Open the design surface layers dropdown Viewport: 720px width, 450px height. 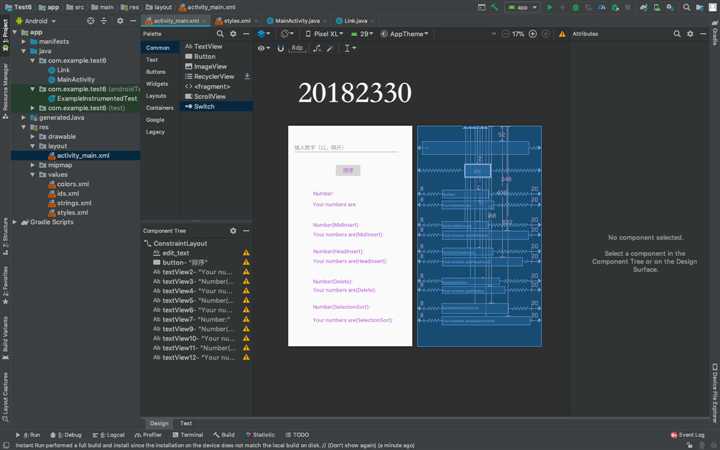click(264, 34)
